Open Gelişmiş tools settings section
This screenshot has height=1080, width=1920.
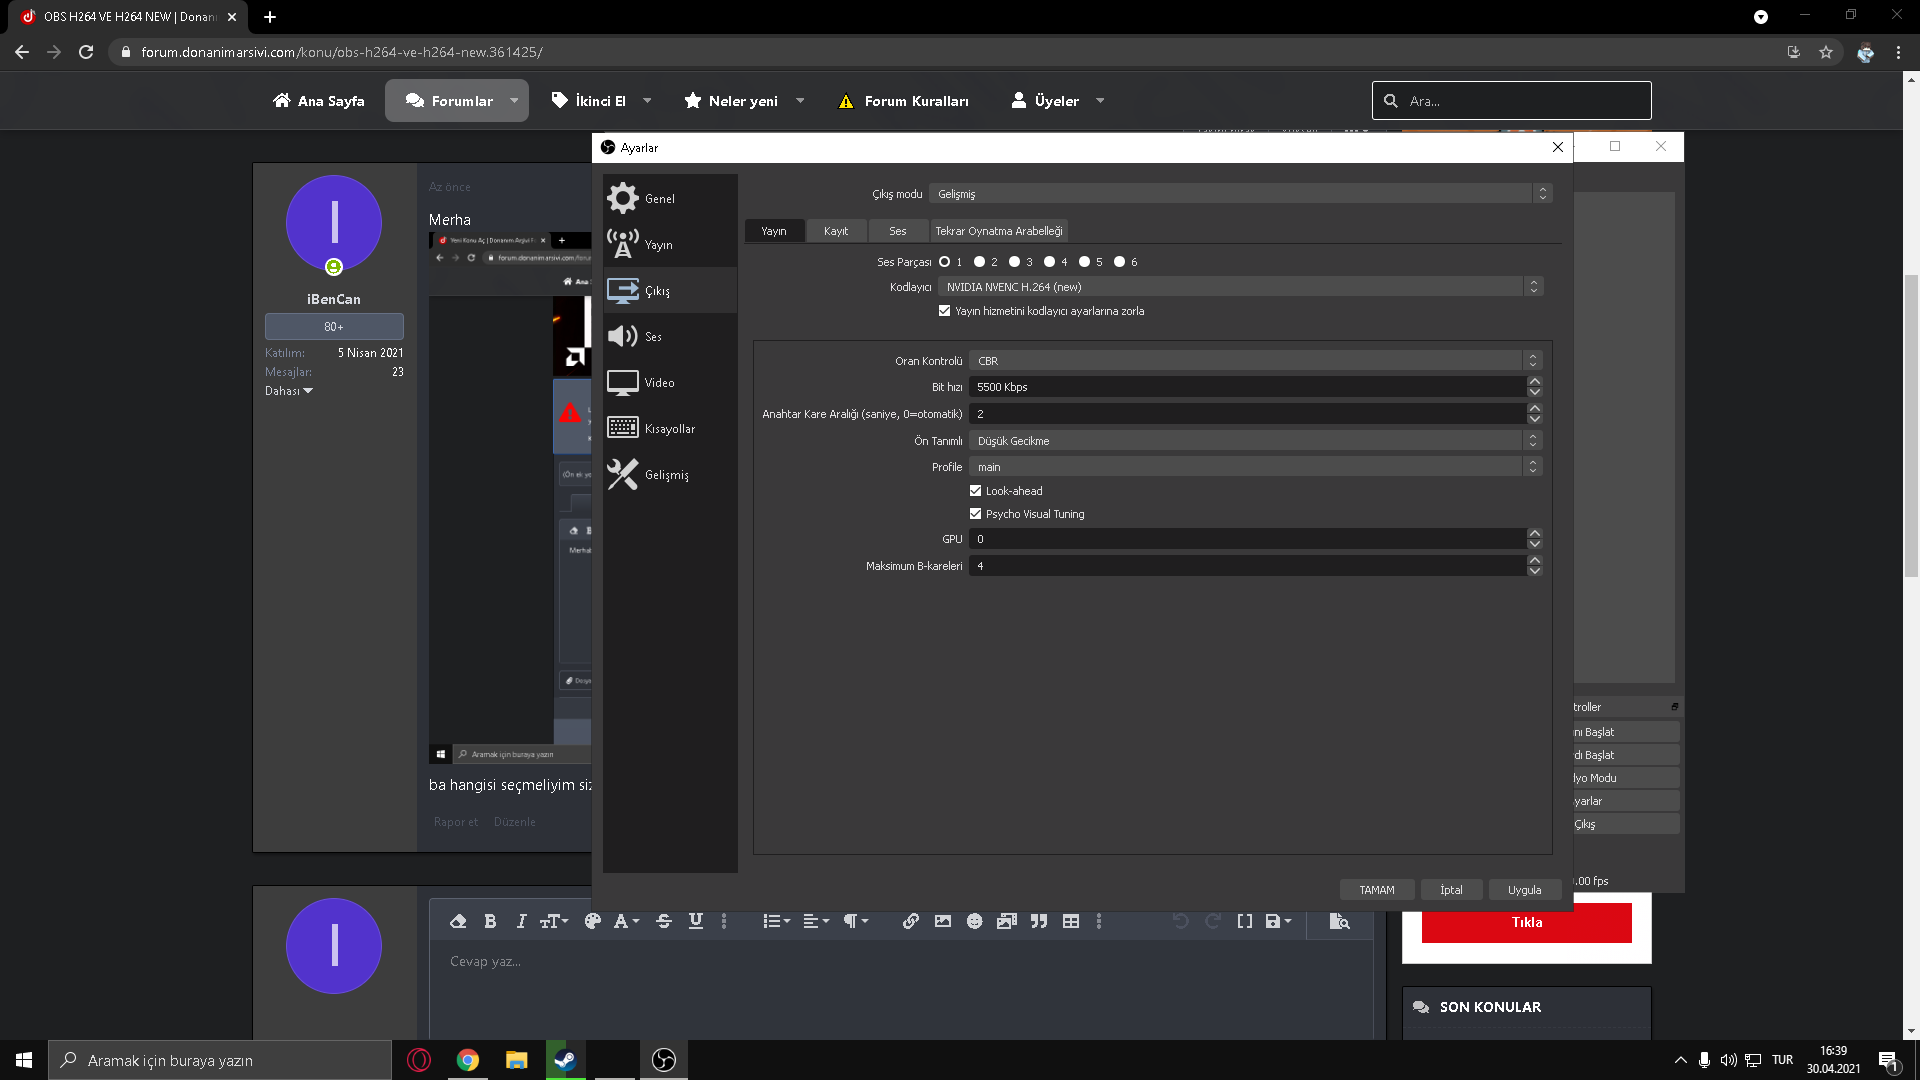click(623, 474)
